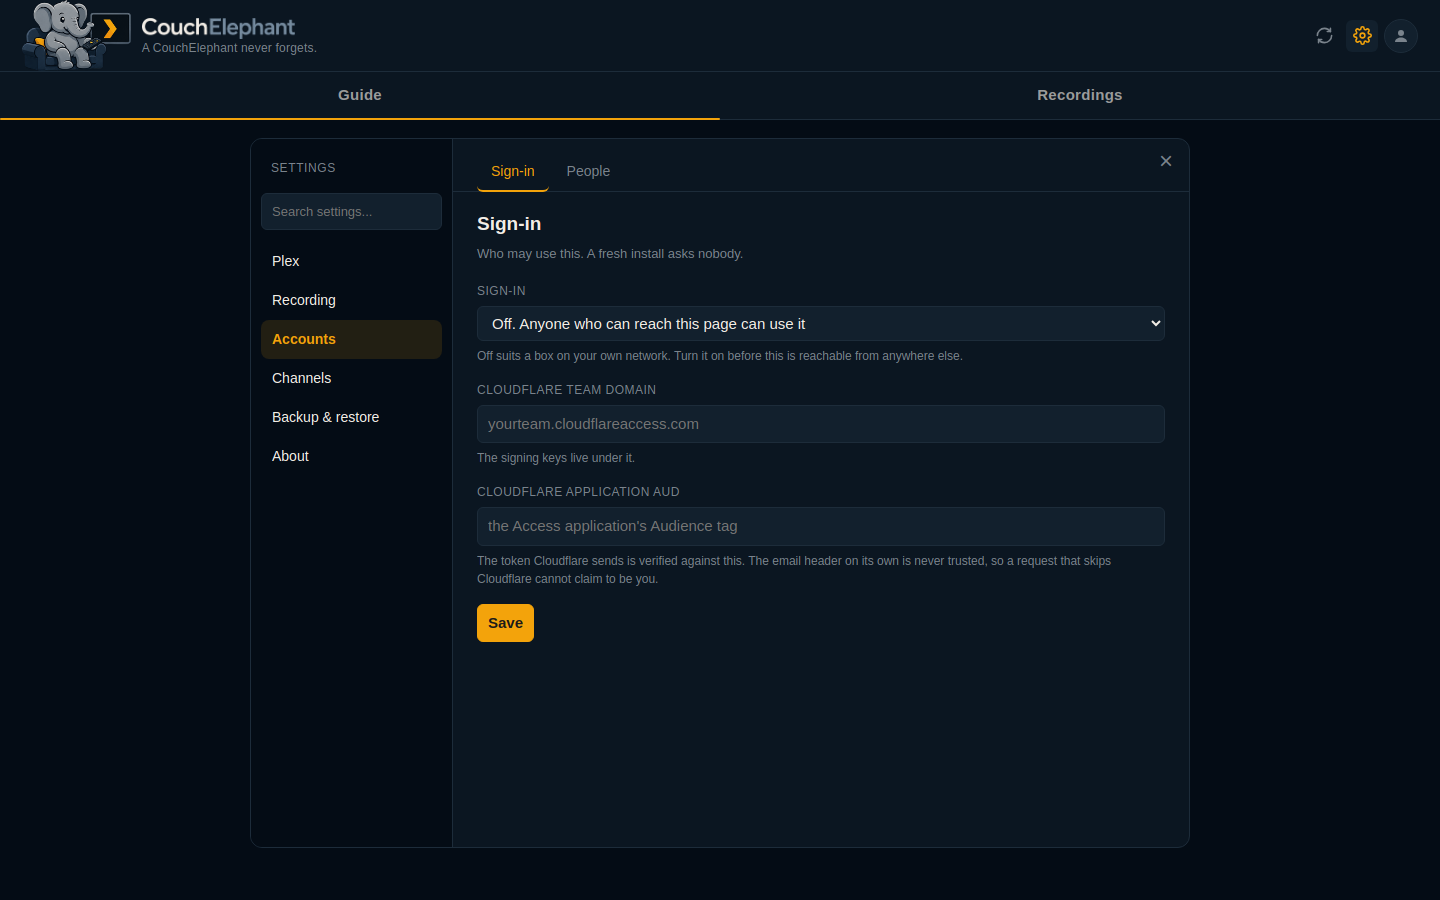Open Backup & restore settings

click(x=351, y=417)
